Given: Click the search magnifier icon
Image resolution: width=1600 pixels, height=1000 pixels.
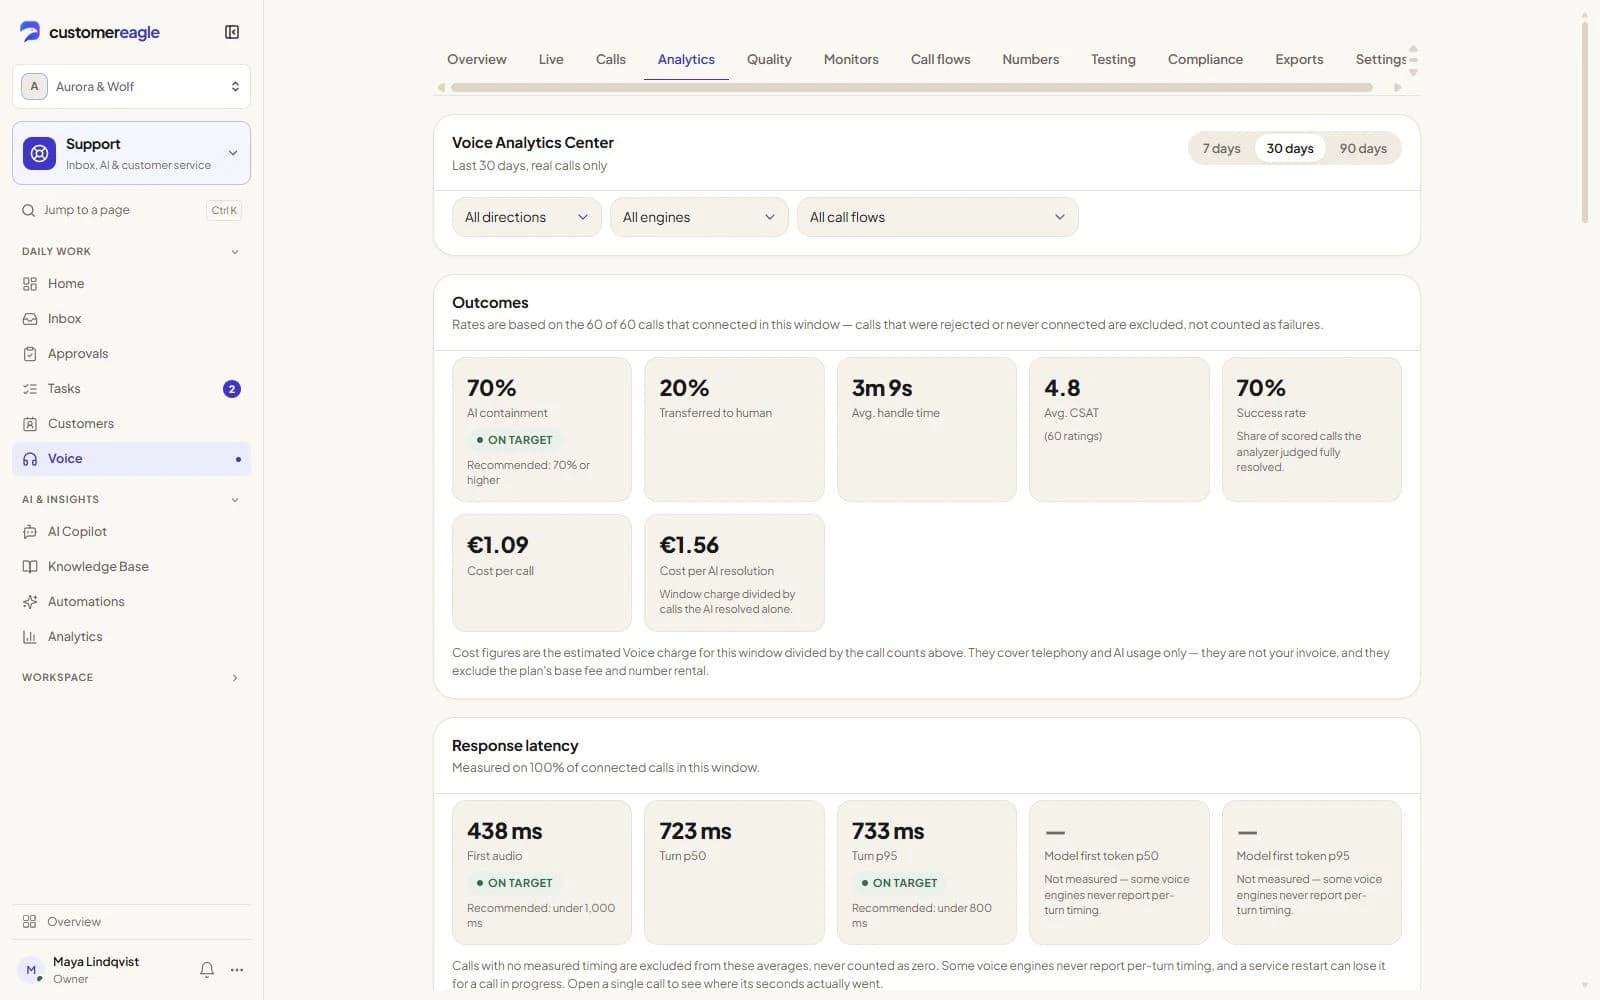Looking at the screenshot, I should (x=29, y=210).
